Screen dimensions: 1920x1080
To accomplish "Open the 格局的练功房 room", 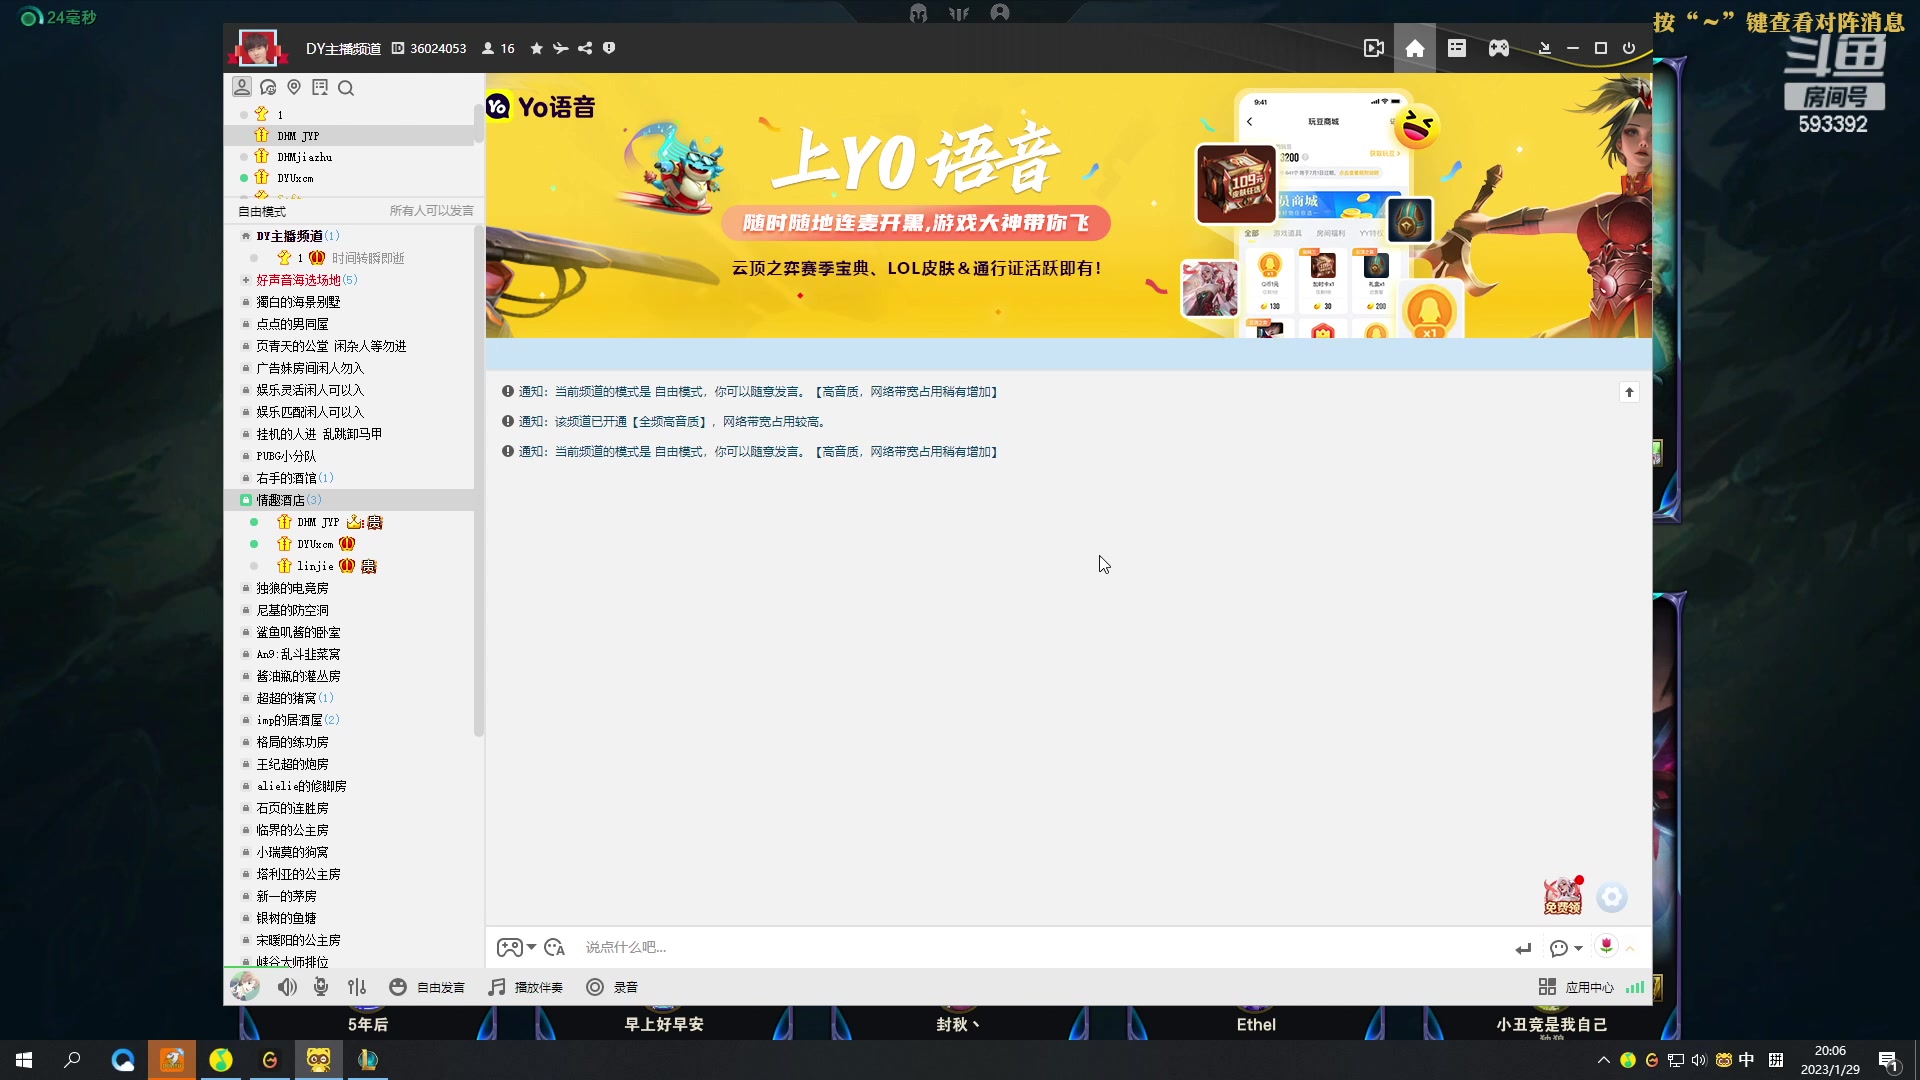I will pyautogui.click(x=292, y=742).
